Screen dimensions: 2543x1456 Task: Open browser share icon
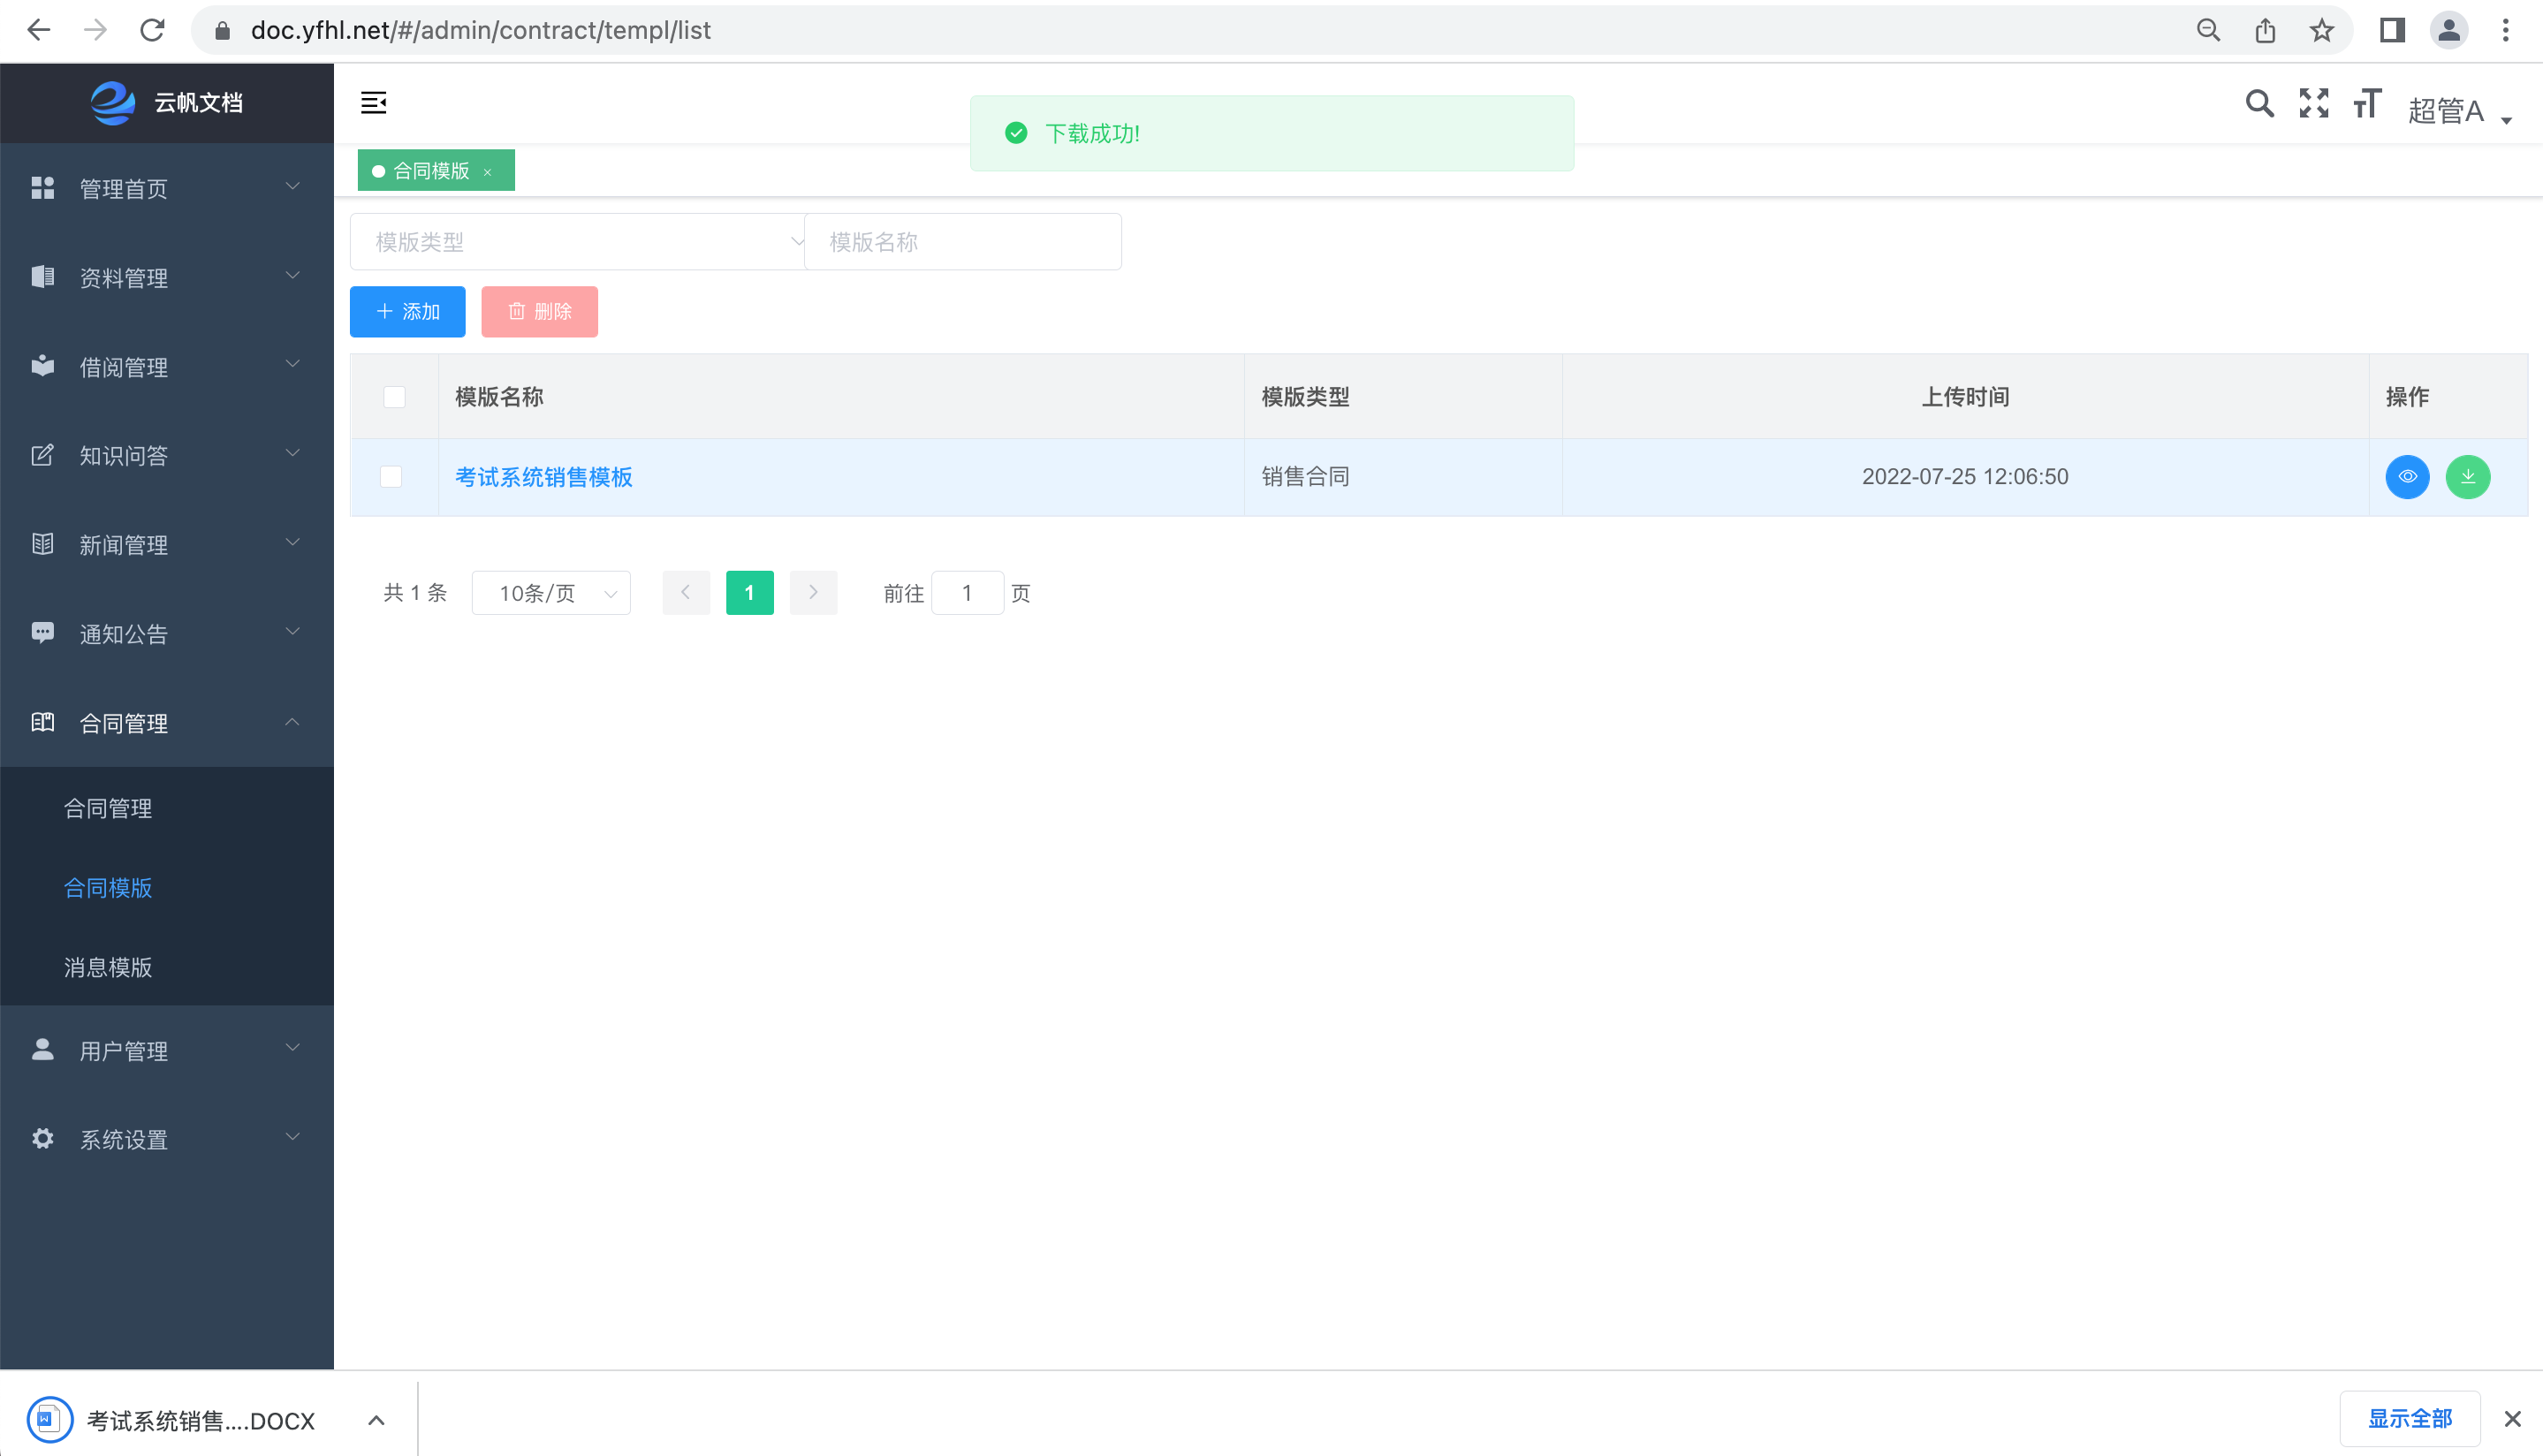(2265, 30)
